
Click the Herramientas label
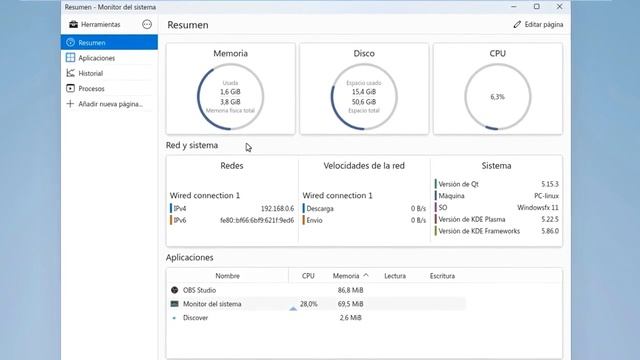pyautogui.click(x=100, y=24)
